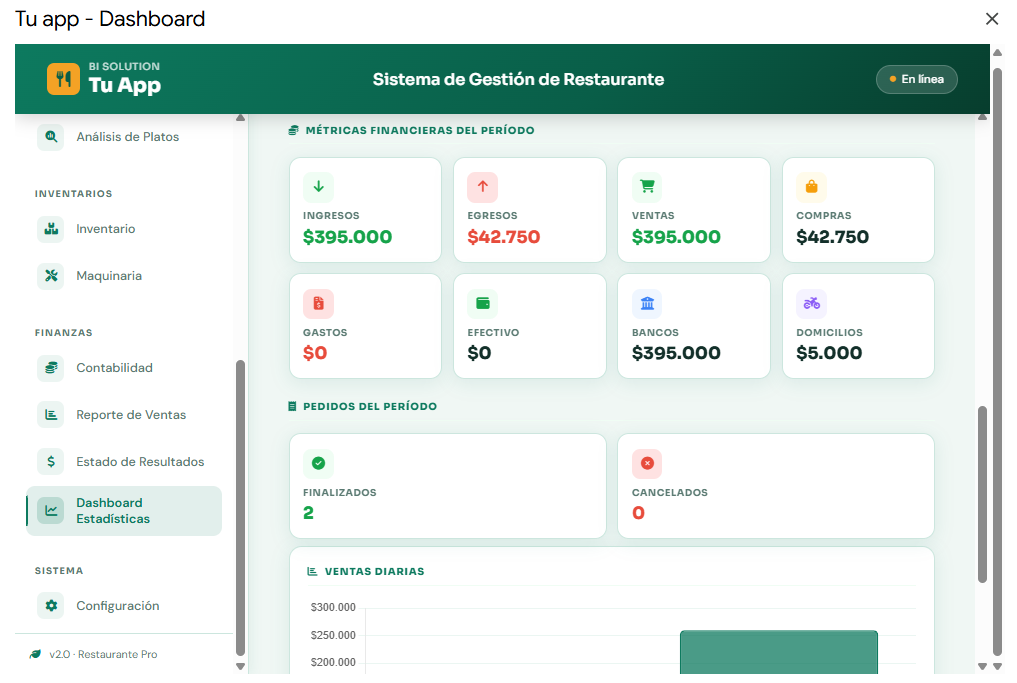Viewport: 1017px width, 683px height.
Task: Click the purple motorcycle Domicilios icon
Action: [x=811, y=304]
